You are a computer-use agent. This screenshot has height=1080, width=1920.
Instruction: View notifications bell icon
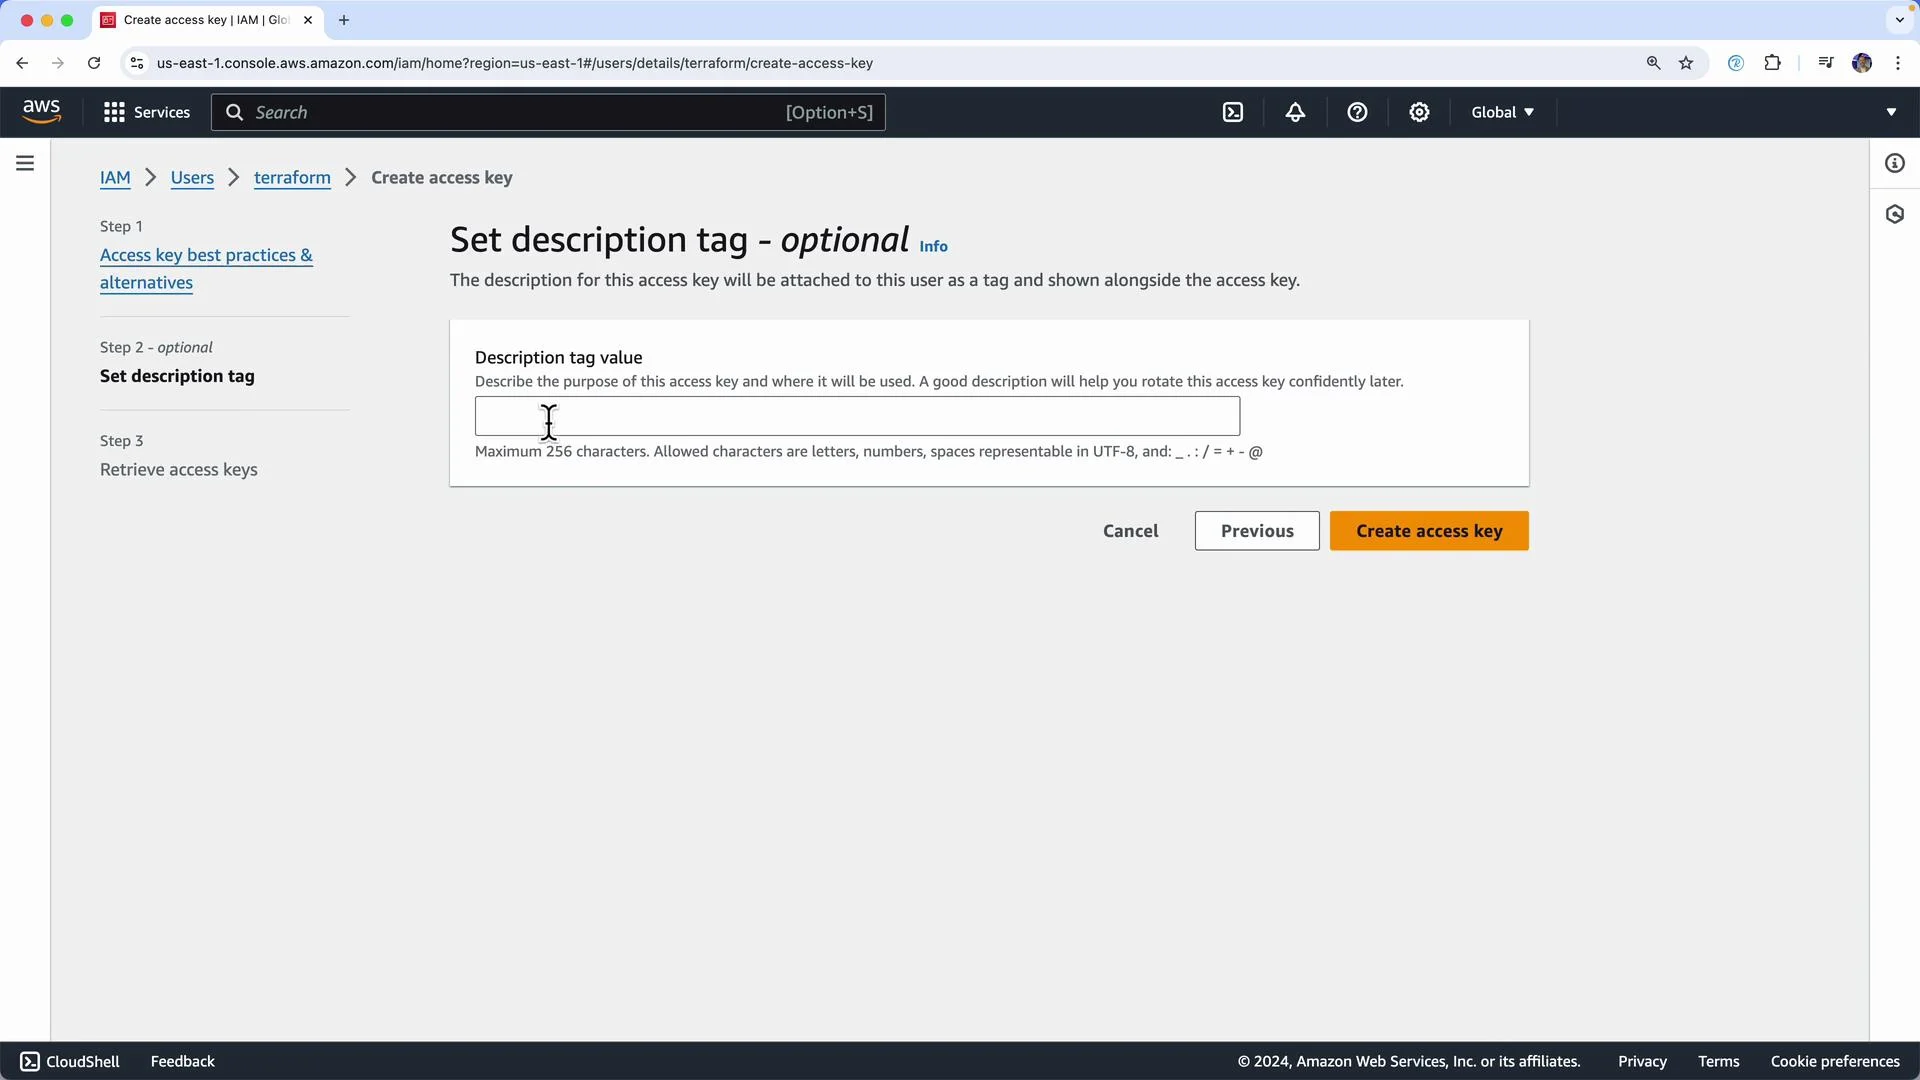[x=1295, y=112]
